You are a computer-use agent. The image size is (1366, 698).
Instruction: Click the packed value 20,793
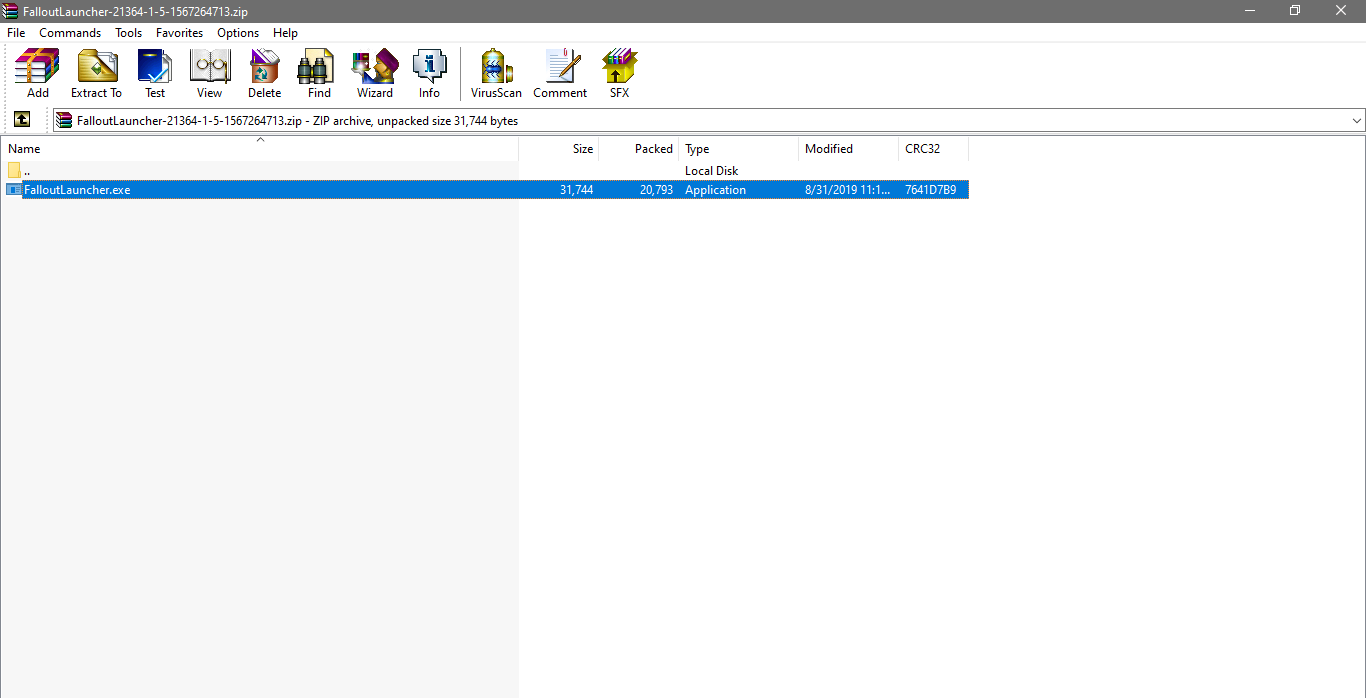coord(656,190)
